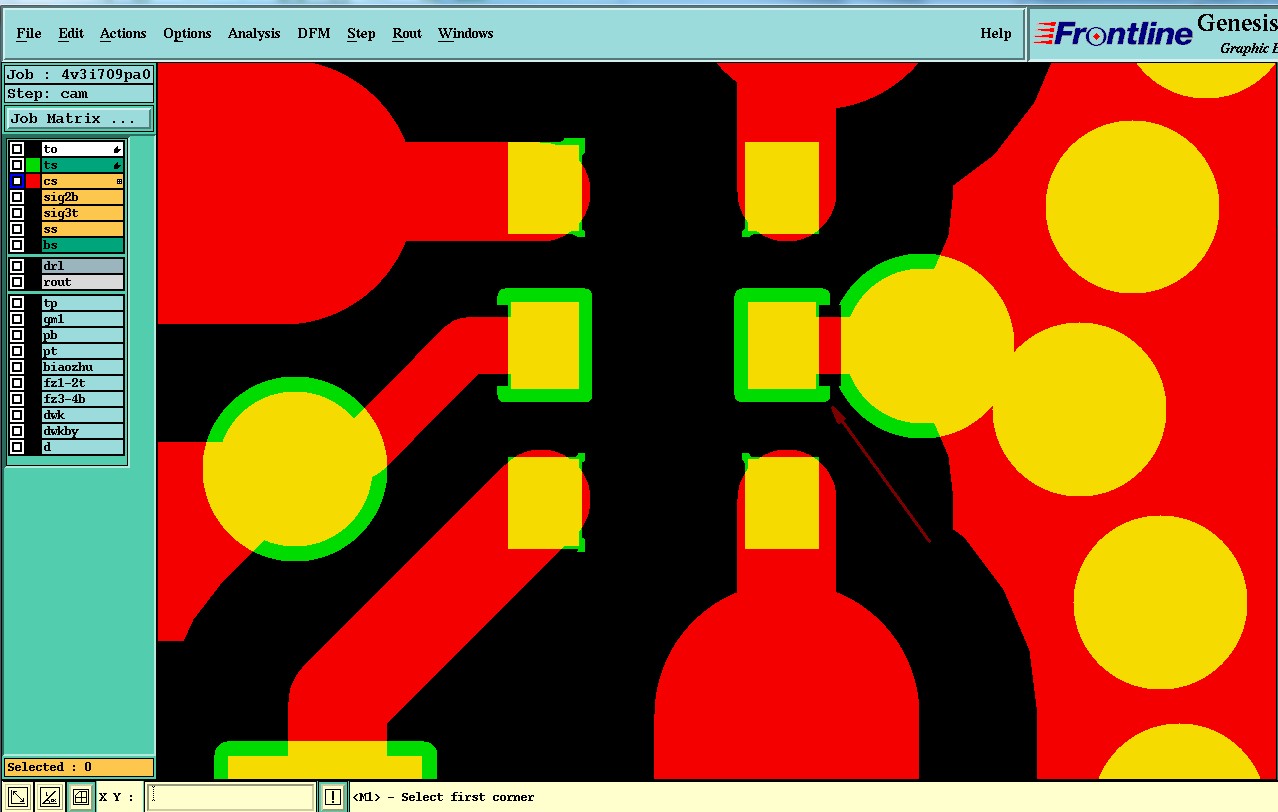Select the 'fz1-2t' layer name
1278x812 pixels.
83,383
